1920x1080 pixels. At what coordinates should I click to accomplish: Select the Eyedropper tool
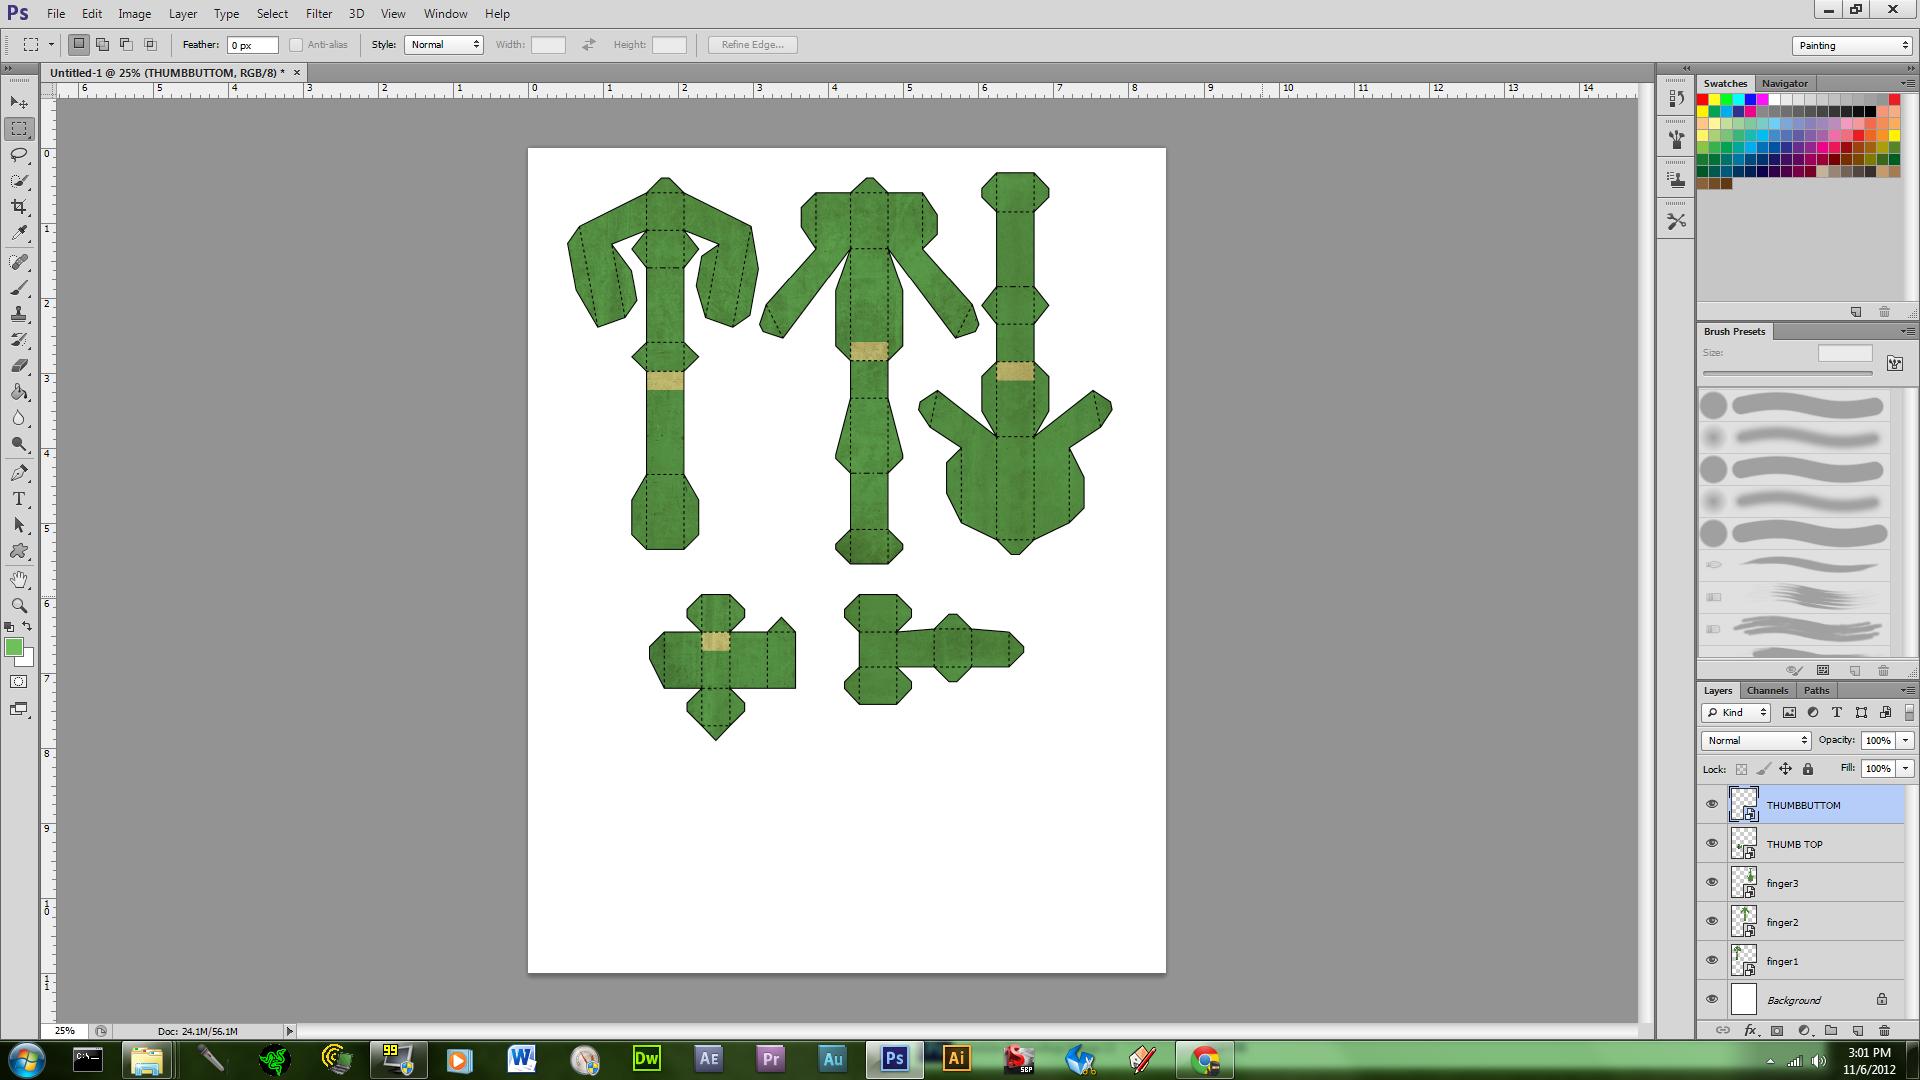[19, 233]
